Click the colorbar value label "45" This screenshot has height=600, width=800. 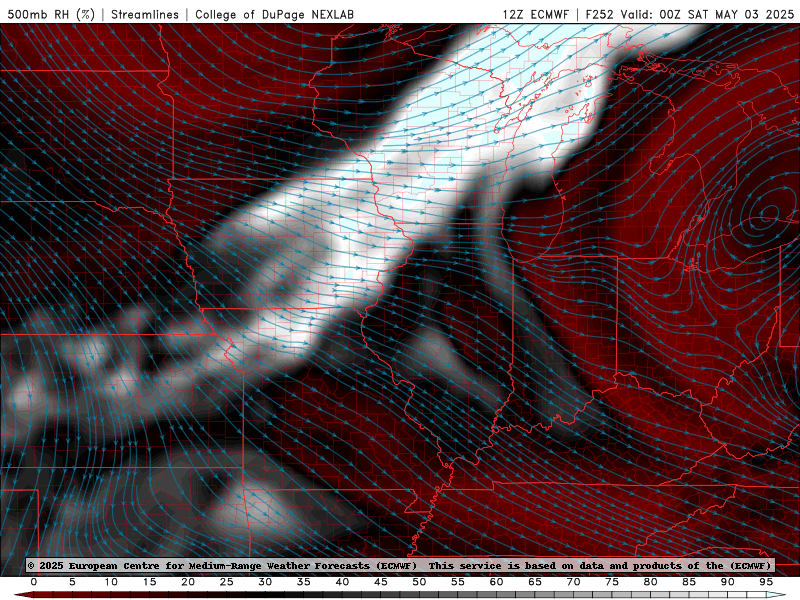pos(381,582)
